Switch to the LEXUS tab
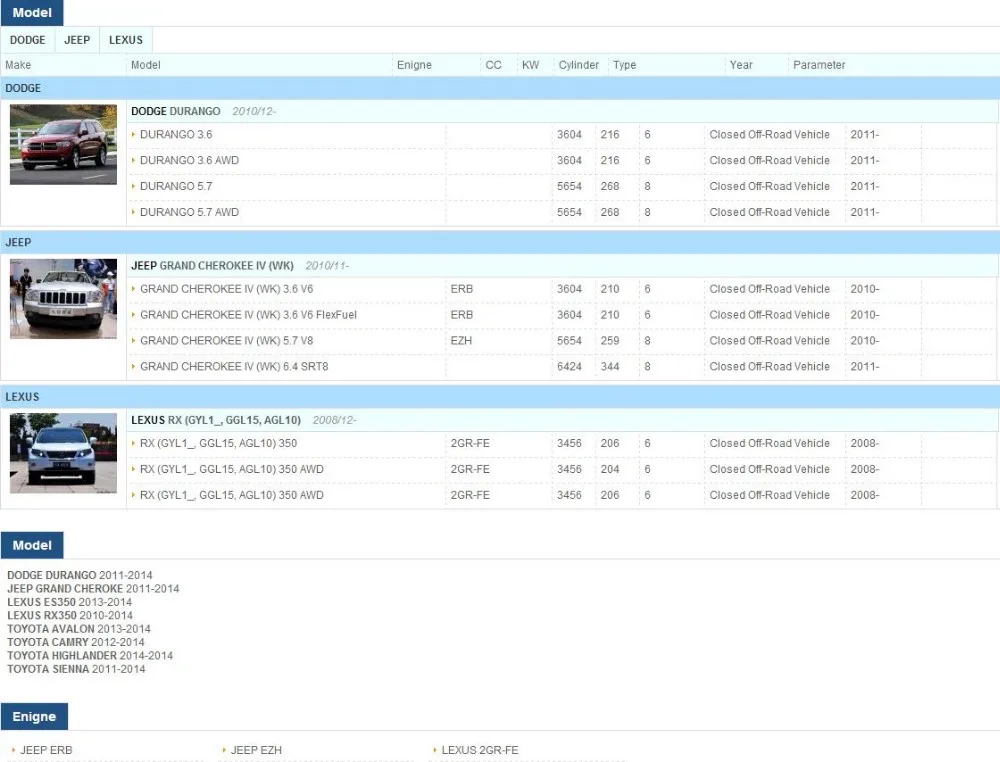This screenshot has height=762, width=1000. pyautogui.click(x=126, y=40)
